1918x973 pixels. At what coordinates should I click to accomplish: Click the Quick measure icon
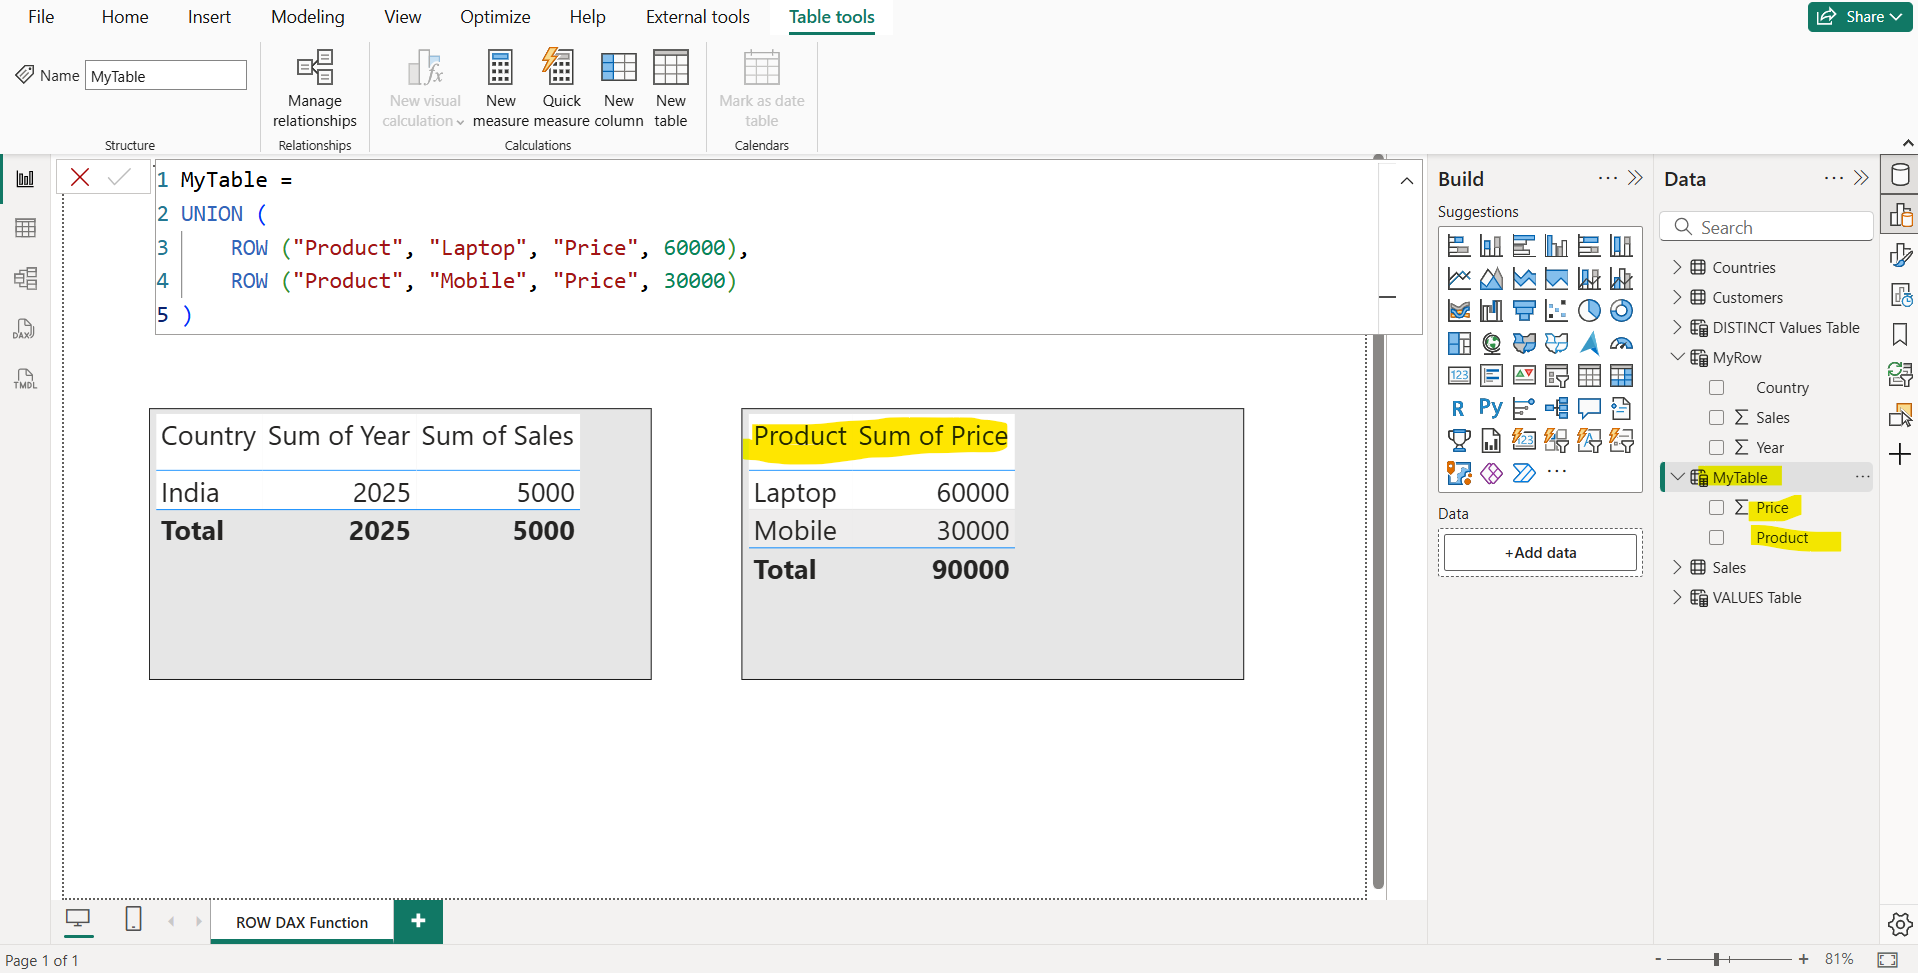click(x=561, y=69)
